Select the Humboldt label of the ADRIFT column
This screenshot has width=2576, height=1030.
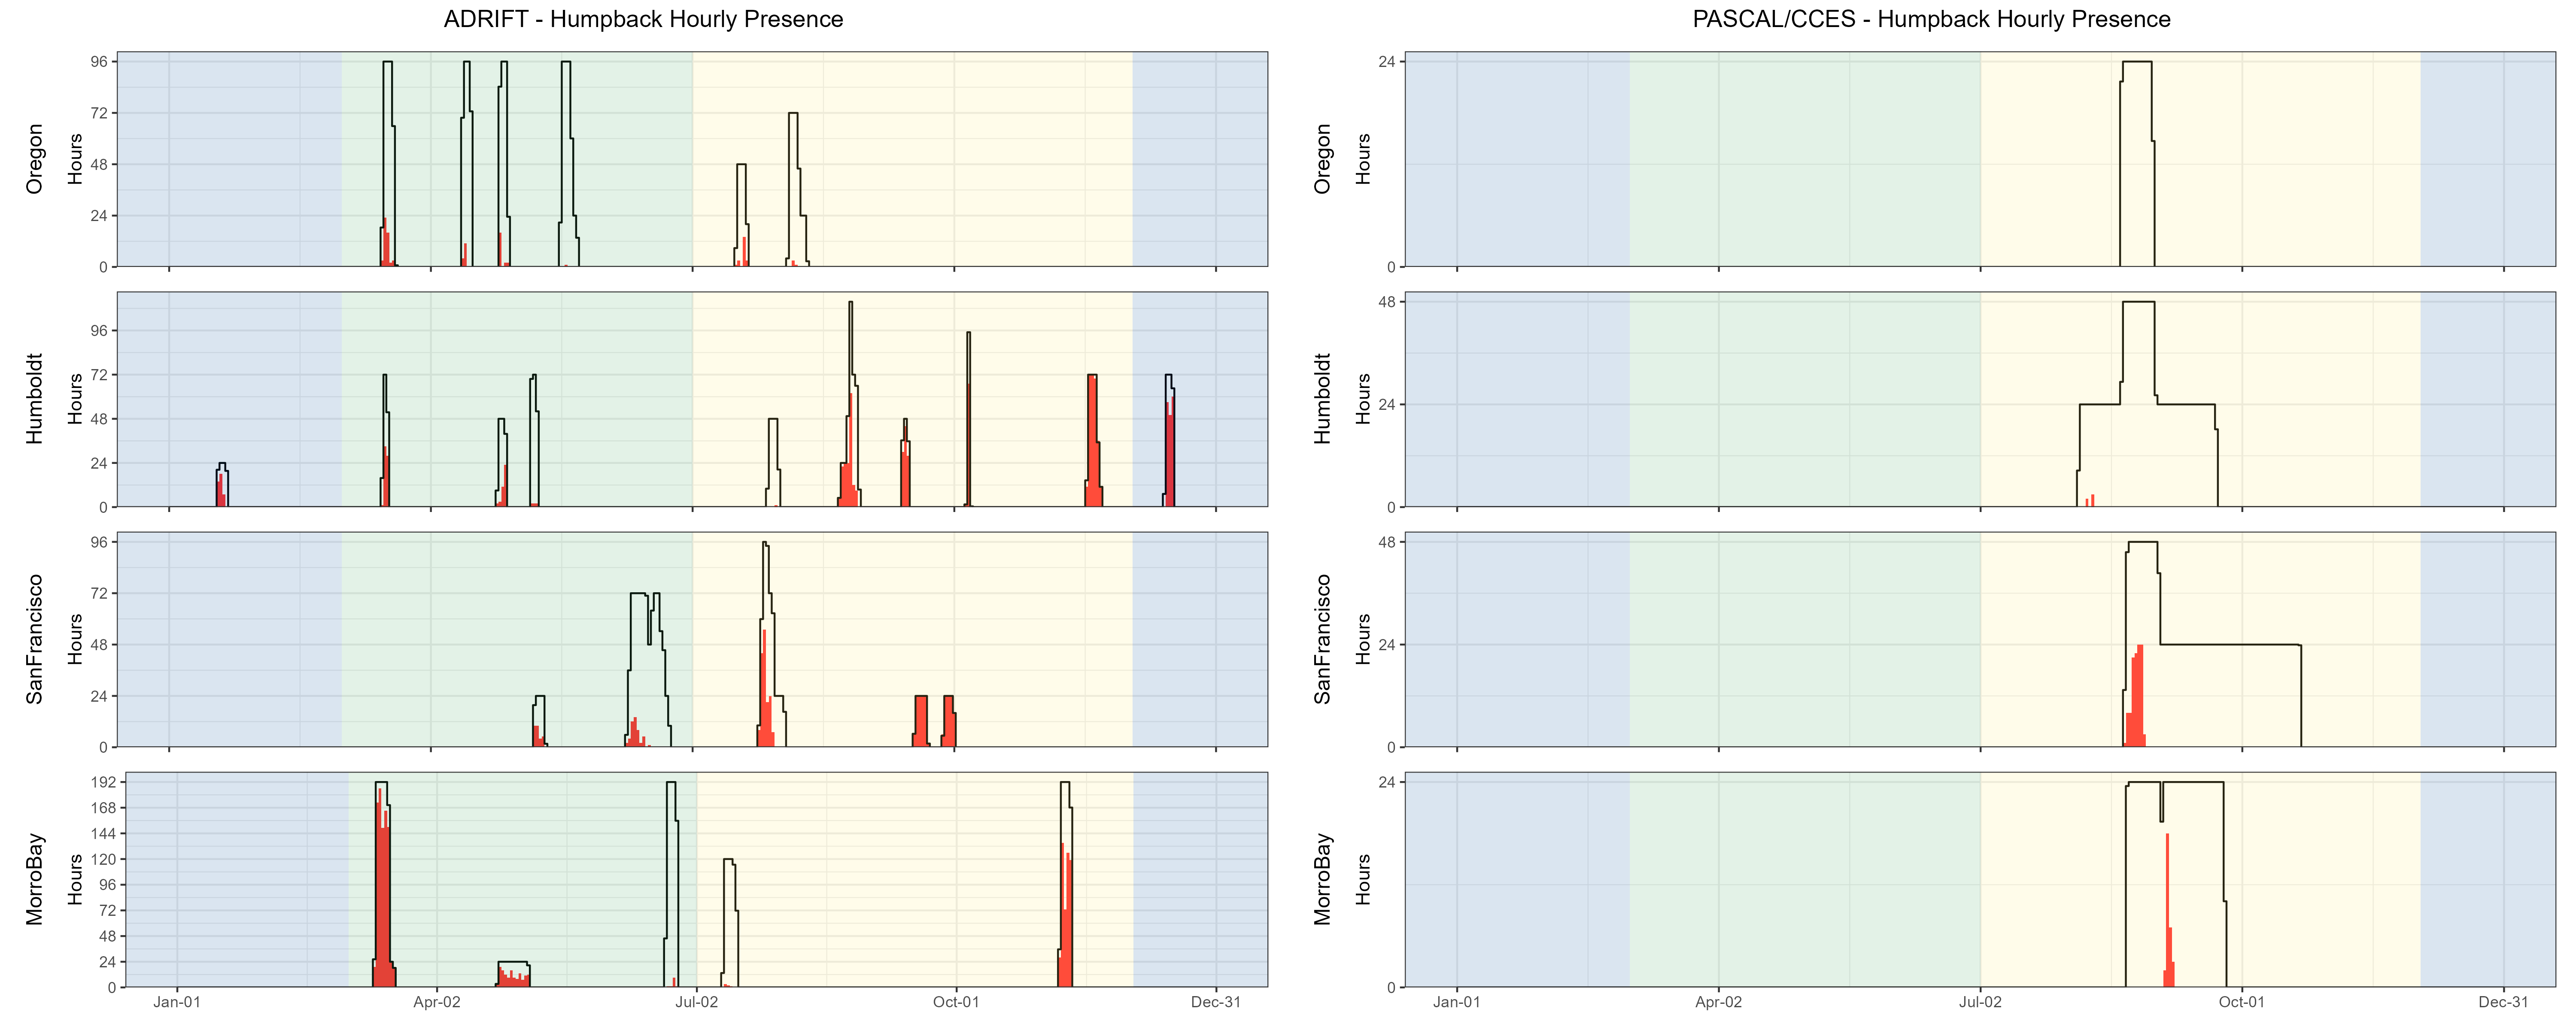click(35, 399)
